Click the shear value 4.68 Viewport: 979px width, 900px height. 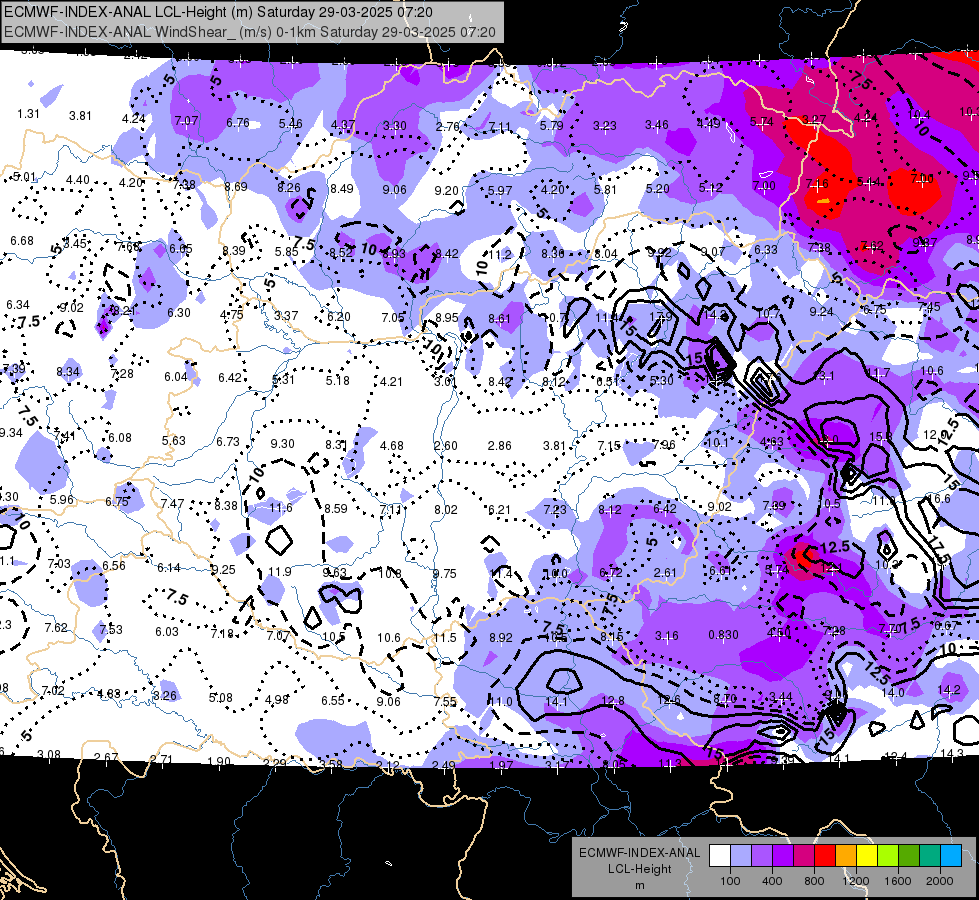pyautogui.click(x=392, y=445)
